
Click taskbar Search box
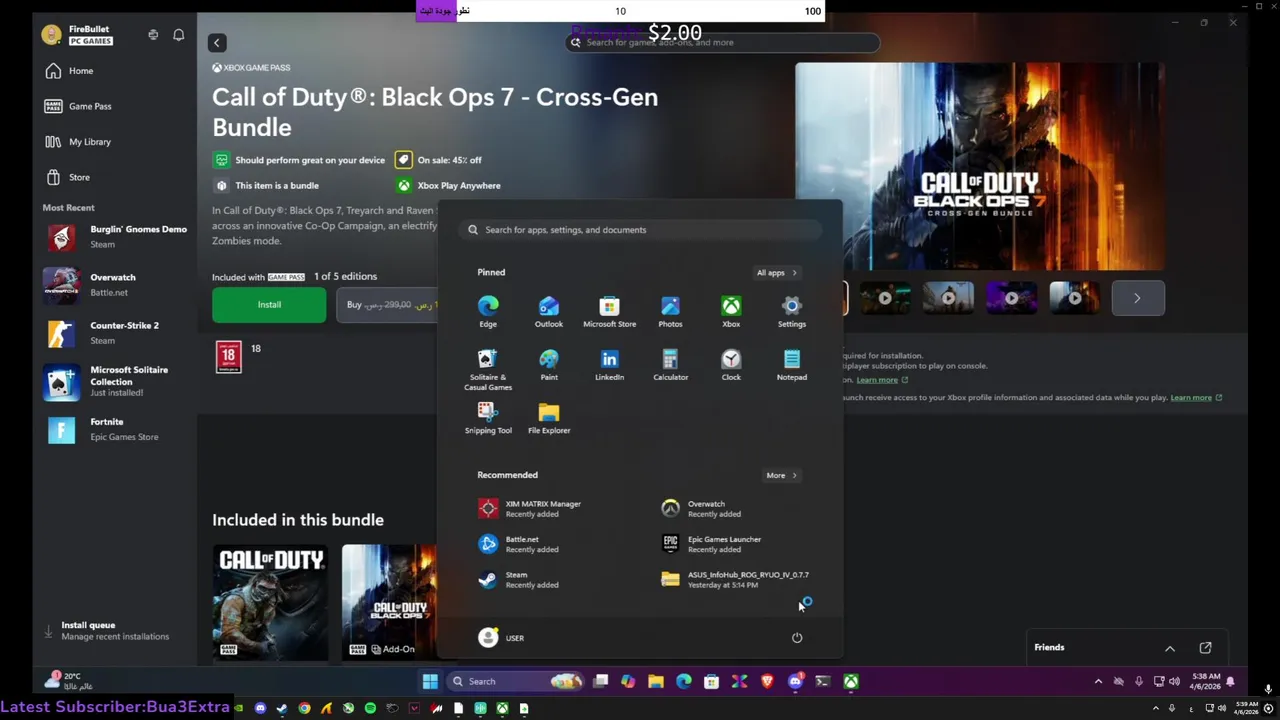(x=516, y=682)
